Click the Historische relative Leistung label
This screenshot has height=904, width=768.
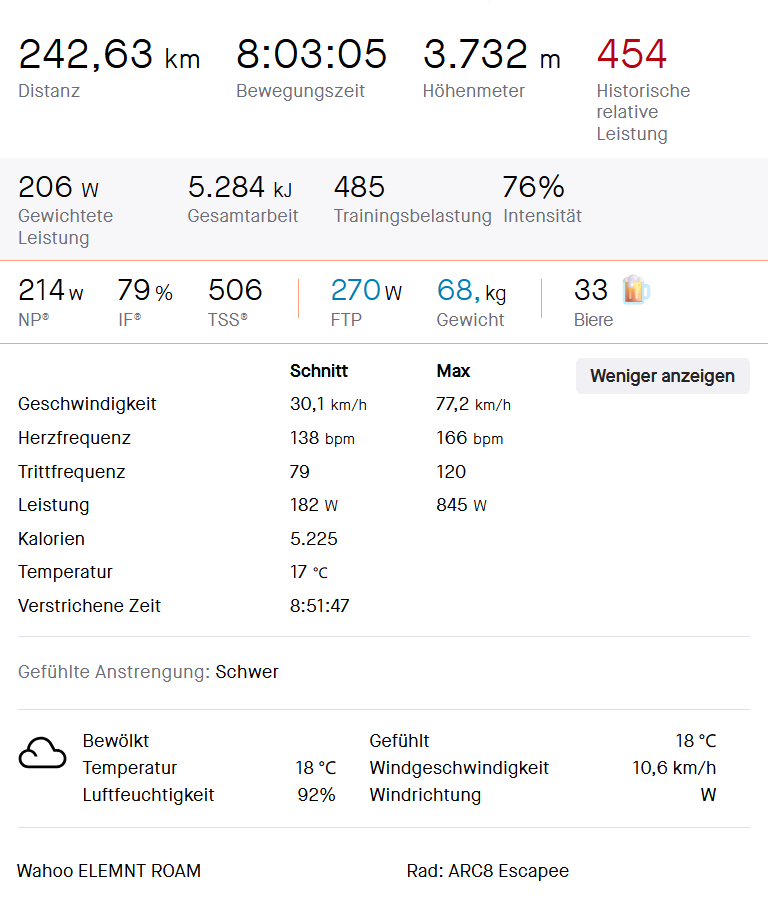[643, 112]
